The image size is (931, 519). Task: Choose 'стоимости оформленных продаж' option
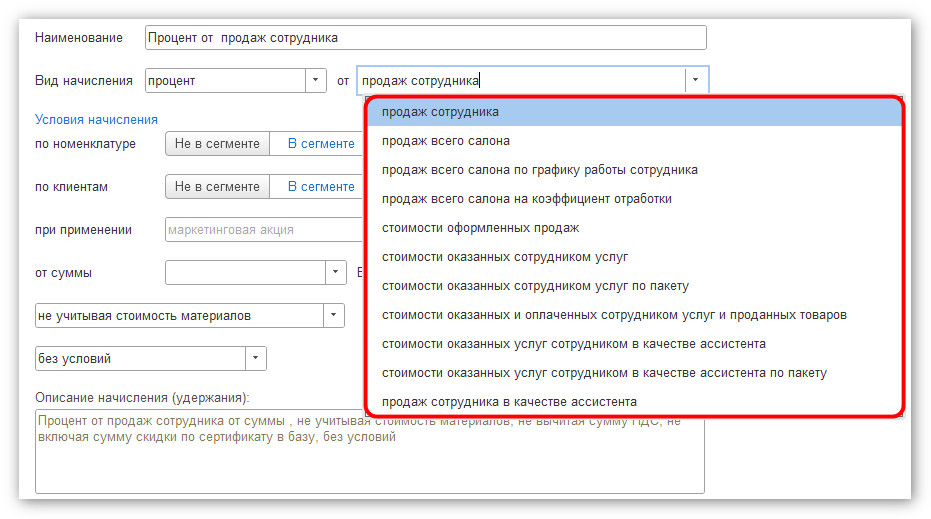634,228
